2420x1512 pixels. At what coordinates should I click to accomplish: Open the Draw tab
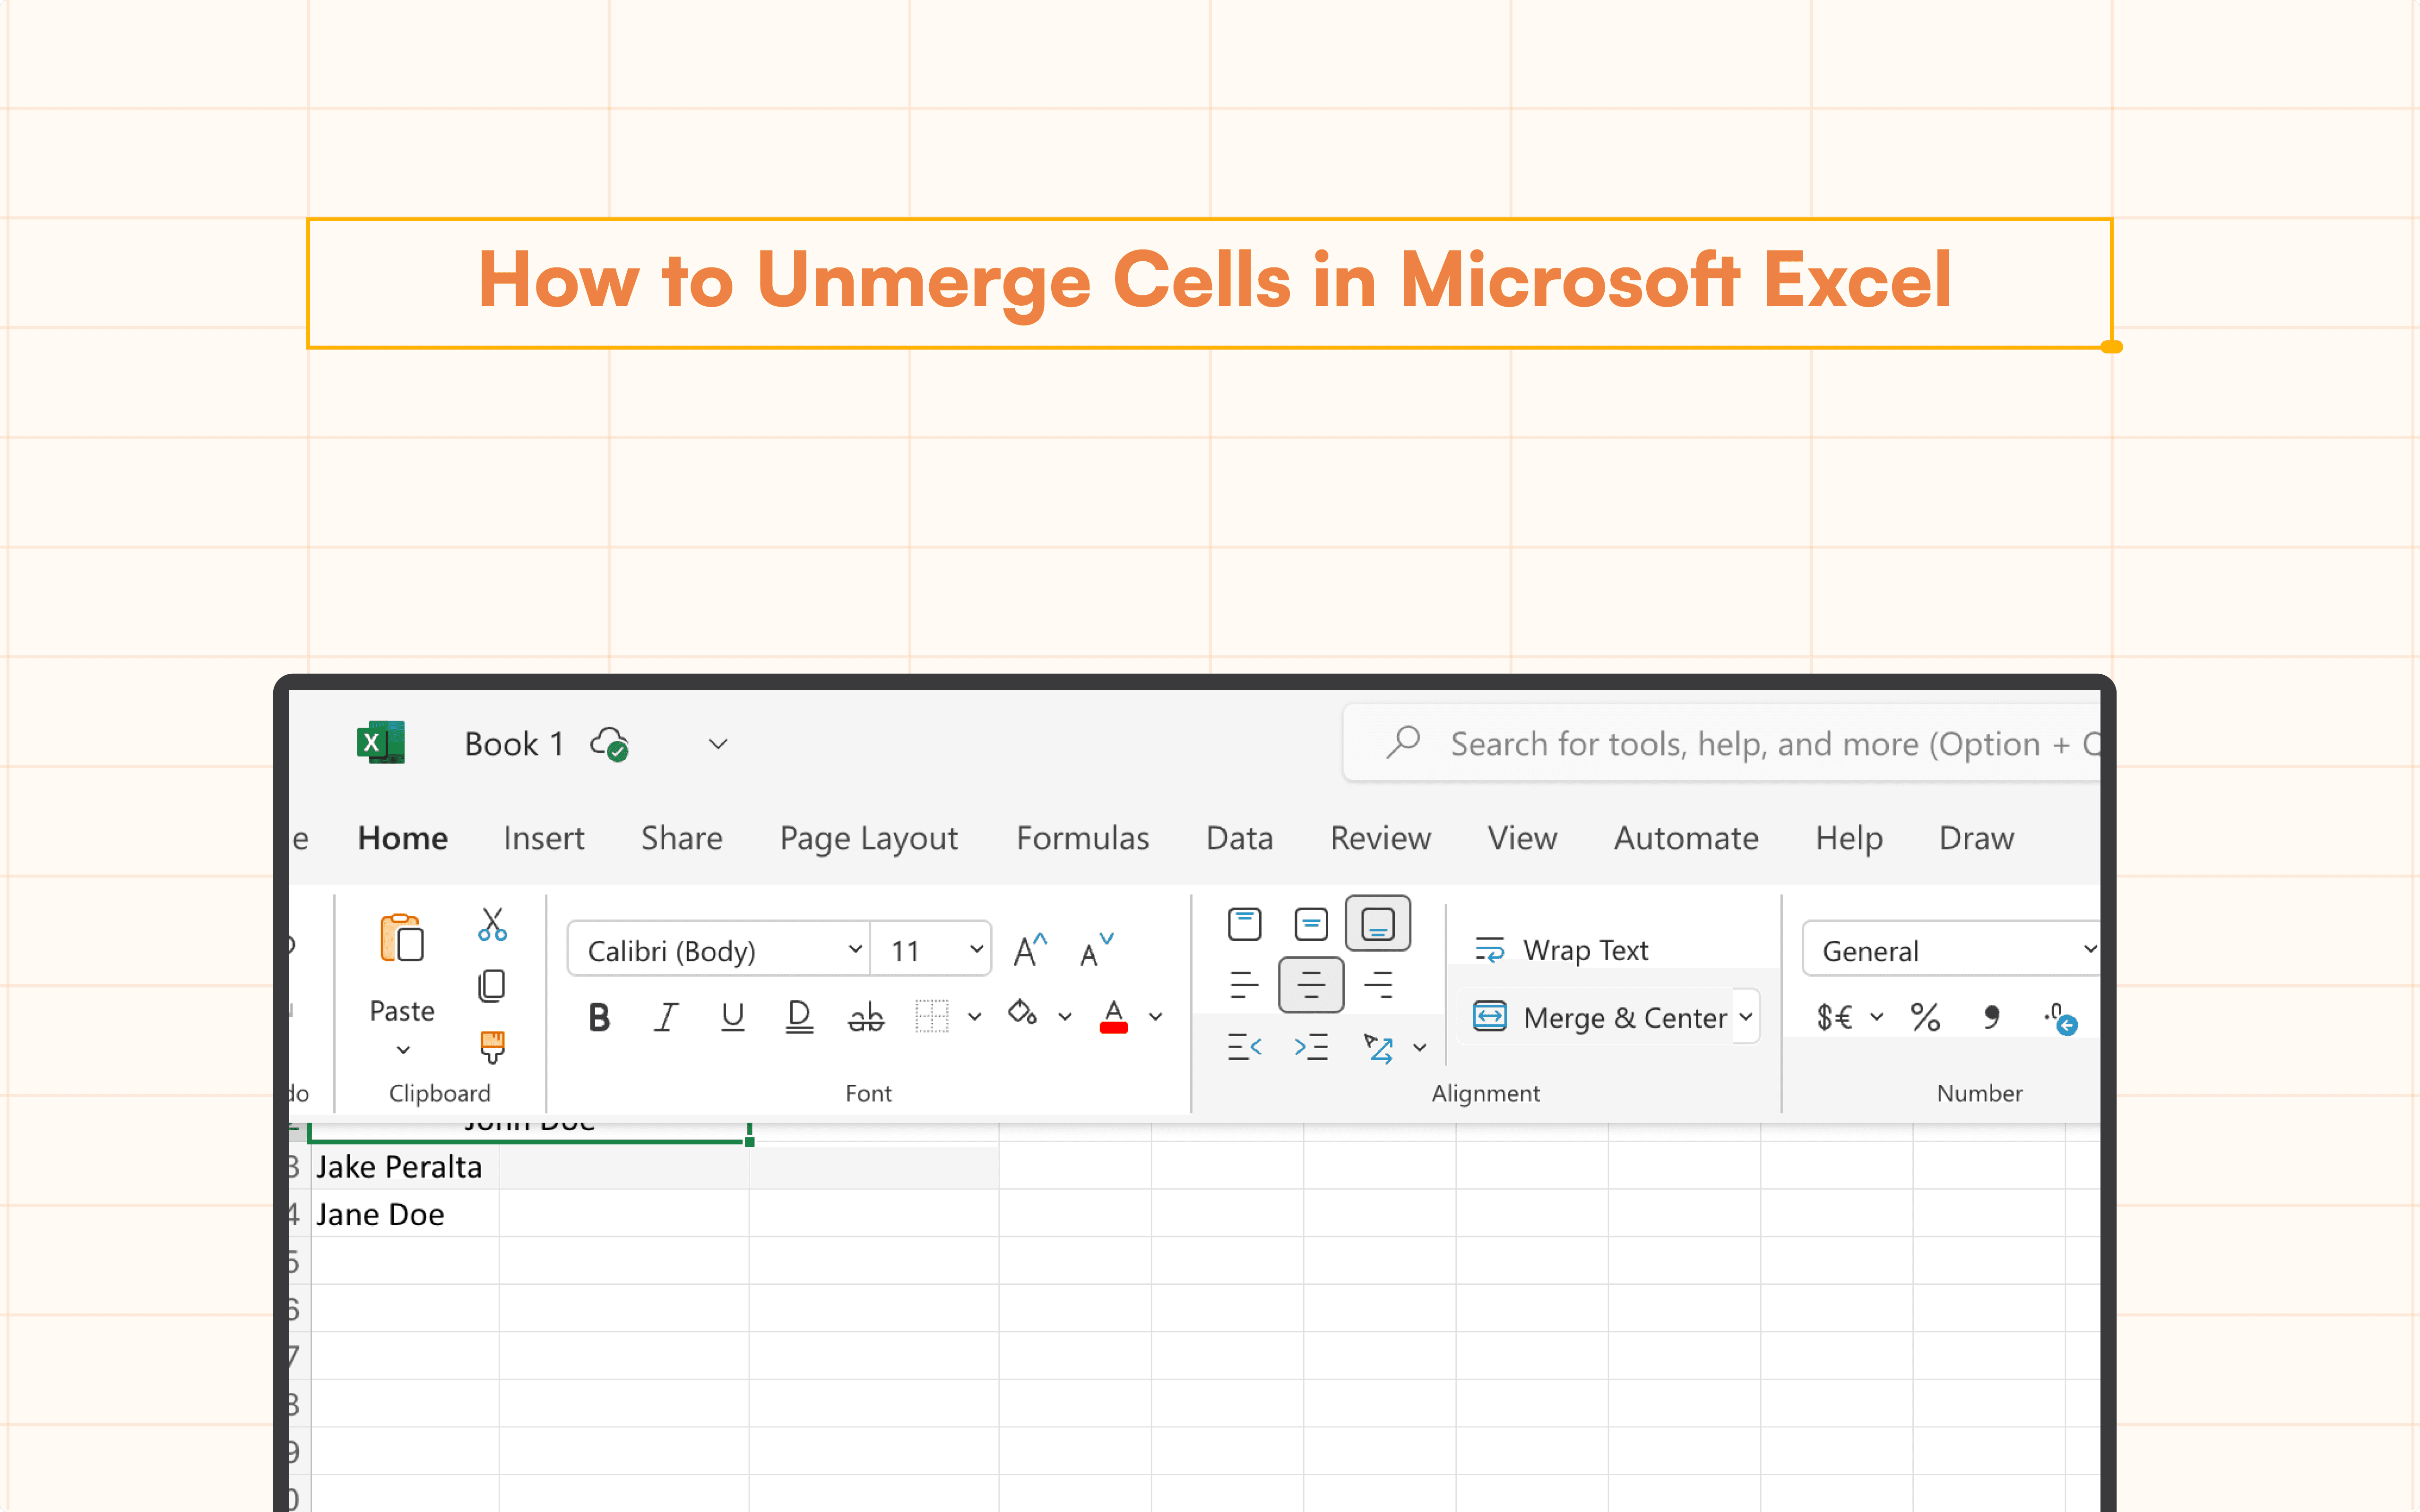pyautogui.click(x=1977, y=838)
